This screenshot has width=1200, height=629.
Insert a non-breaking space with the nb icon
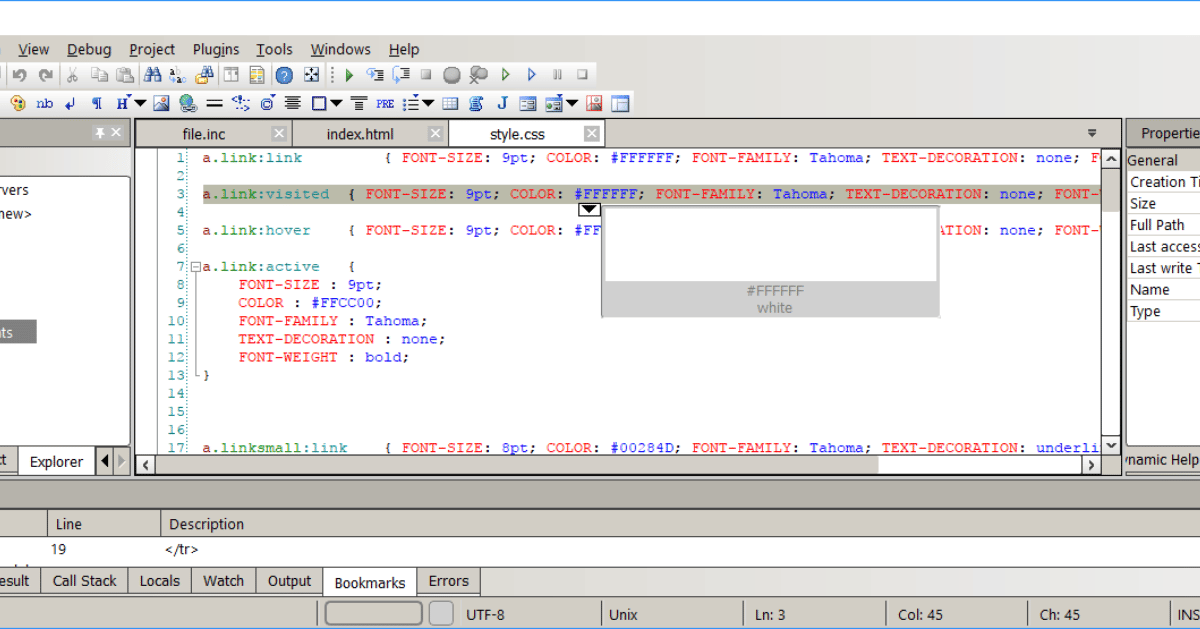coord(45,103)
